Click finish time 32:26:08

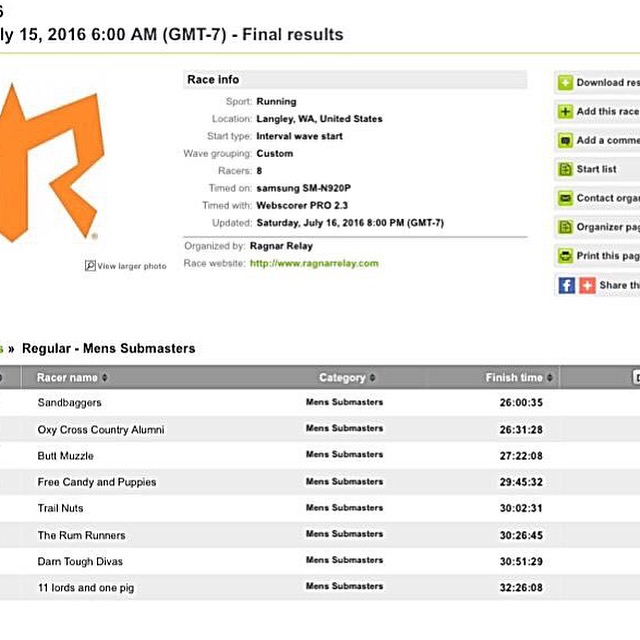(521, 588)
